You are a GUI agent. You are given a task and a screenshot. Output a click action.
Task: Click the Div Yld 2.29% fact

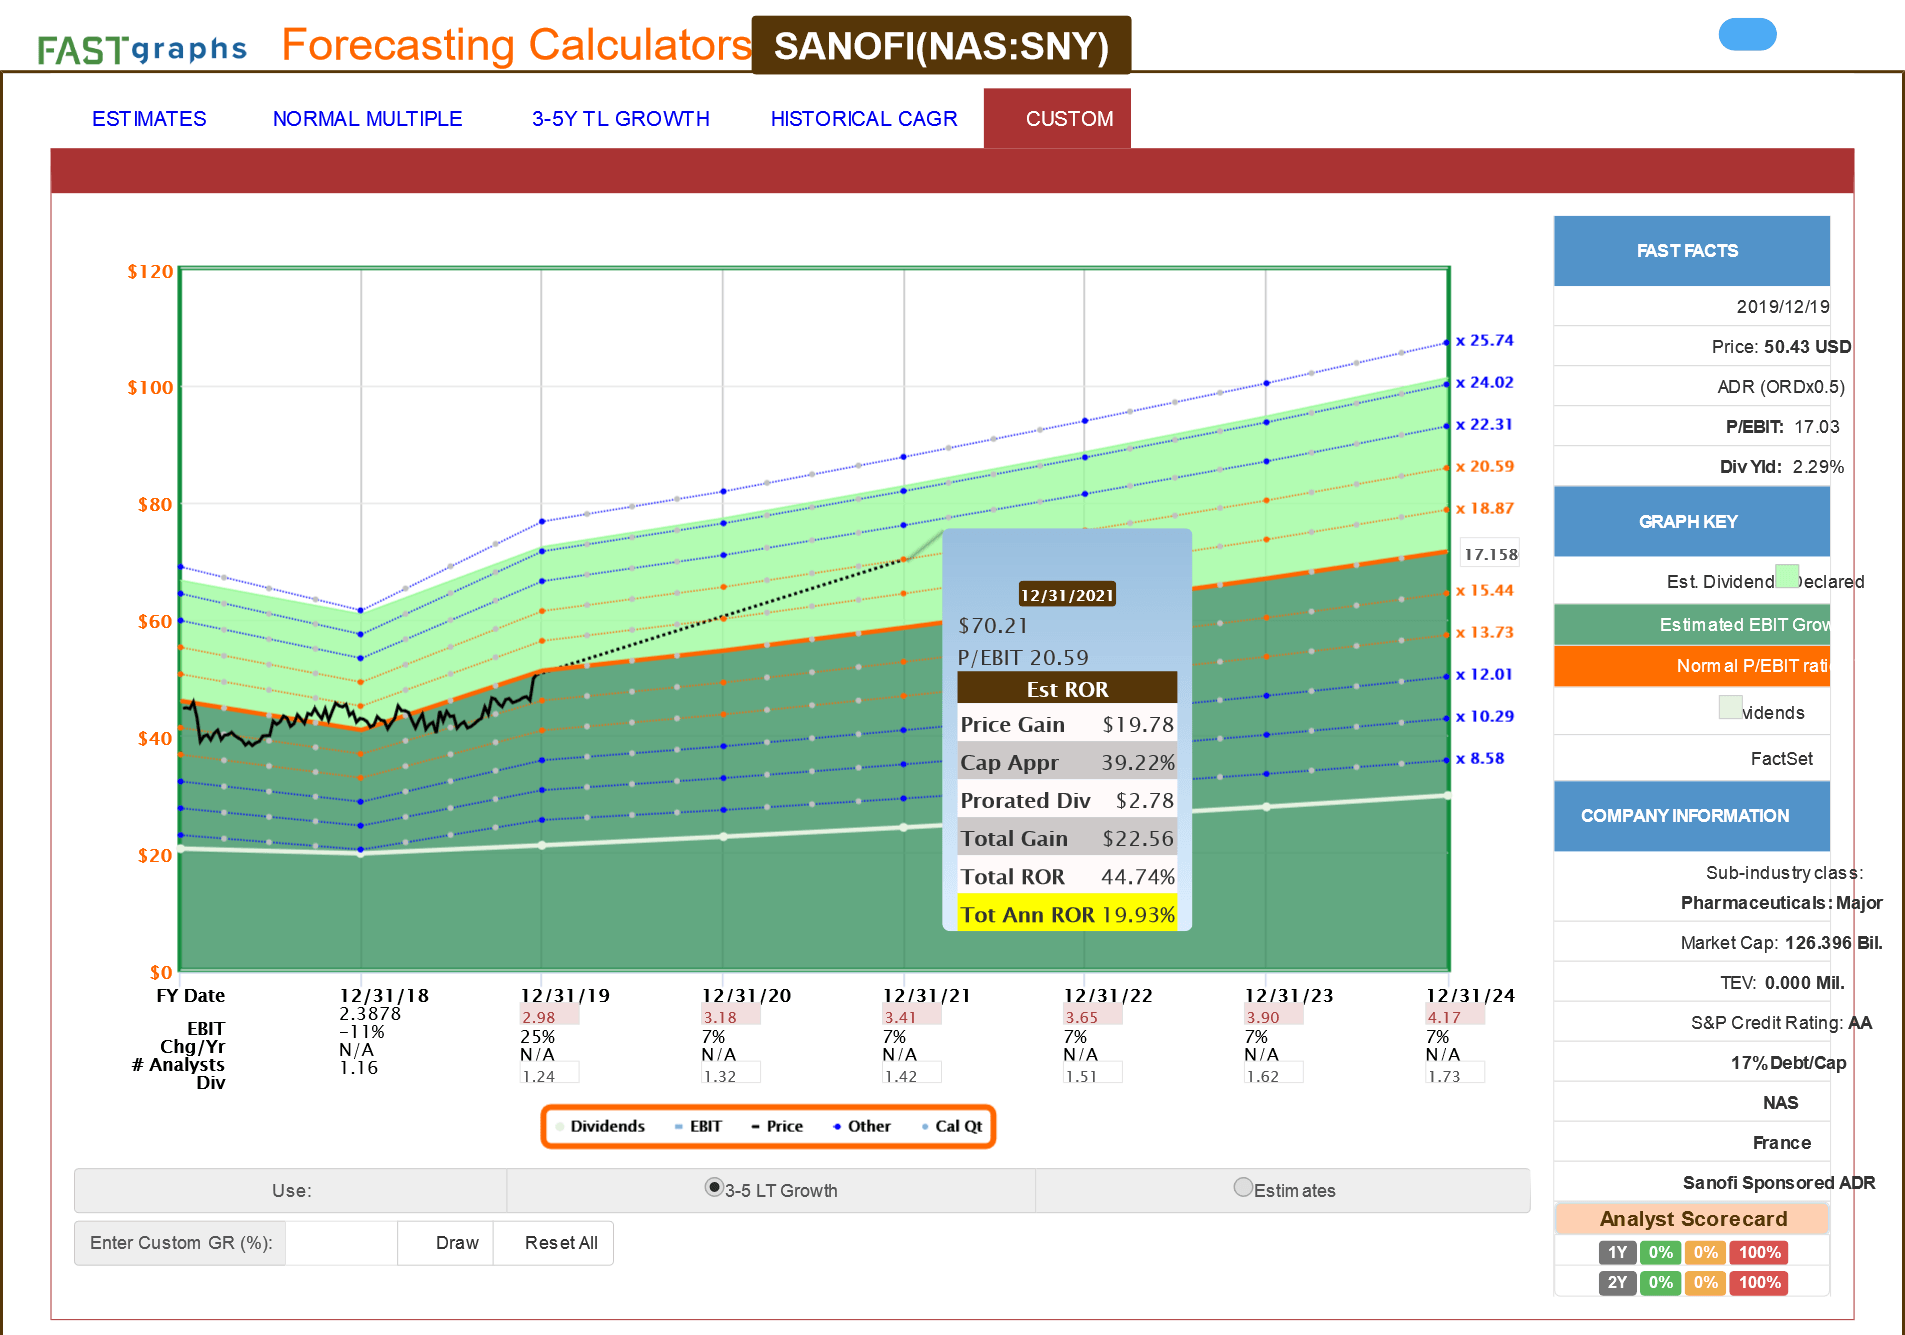(x=1781, y=467)
